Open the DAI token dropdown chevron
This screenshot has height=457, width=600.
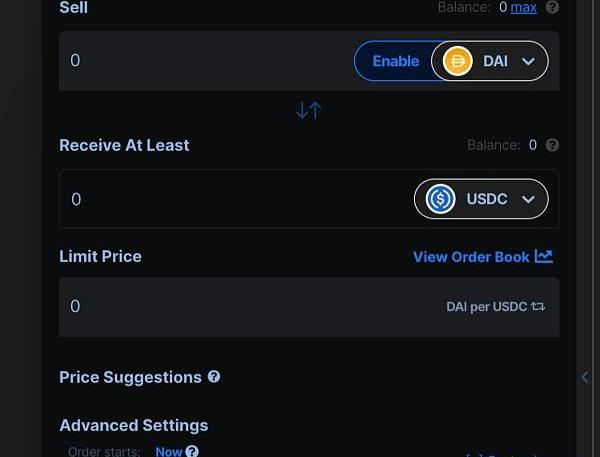[x=529, y=61]
